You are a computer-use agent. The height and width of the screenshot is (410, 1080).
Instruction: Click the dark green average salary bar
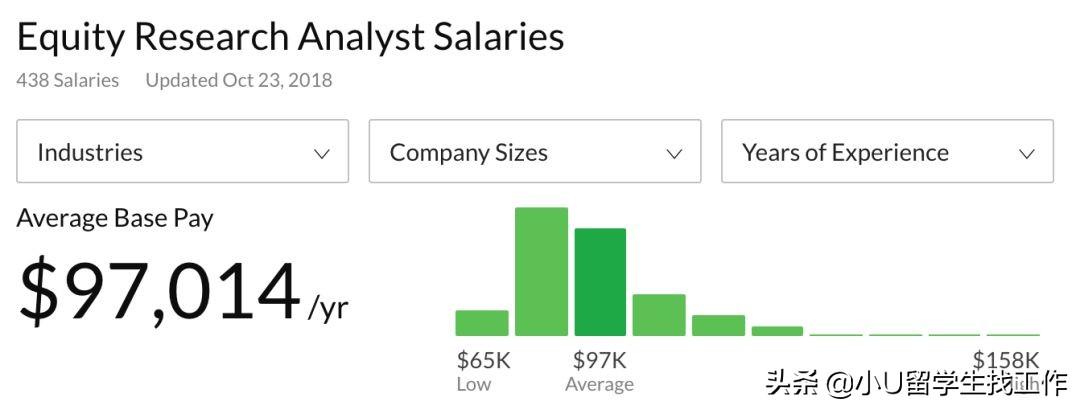(x=600, y=282)
